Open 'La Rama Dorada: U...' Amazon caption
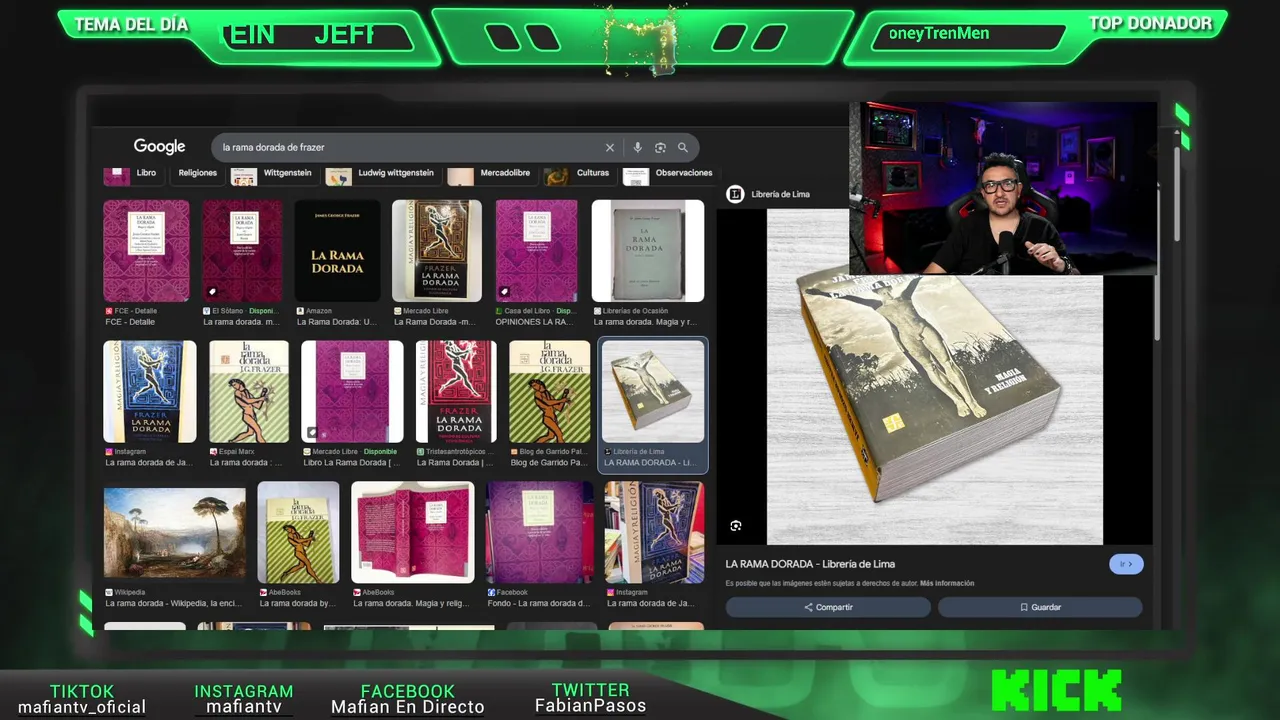The width and height of the screenshot is (1280, 720). click(x=336, y=322)
